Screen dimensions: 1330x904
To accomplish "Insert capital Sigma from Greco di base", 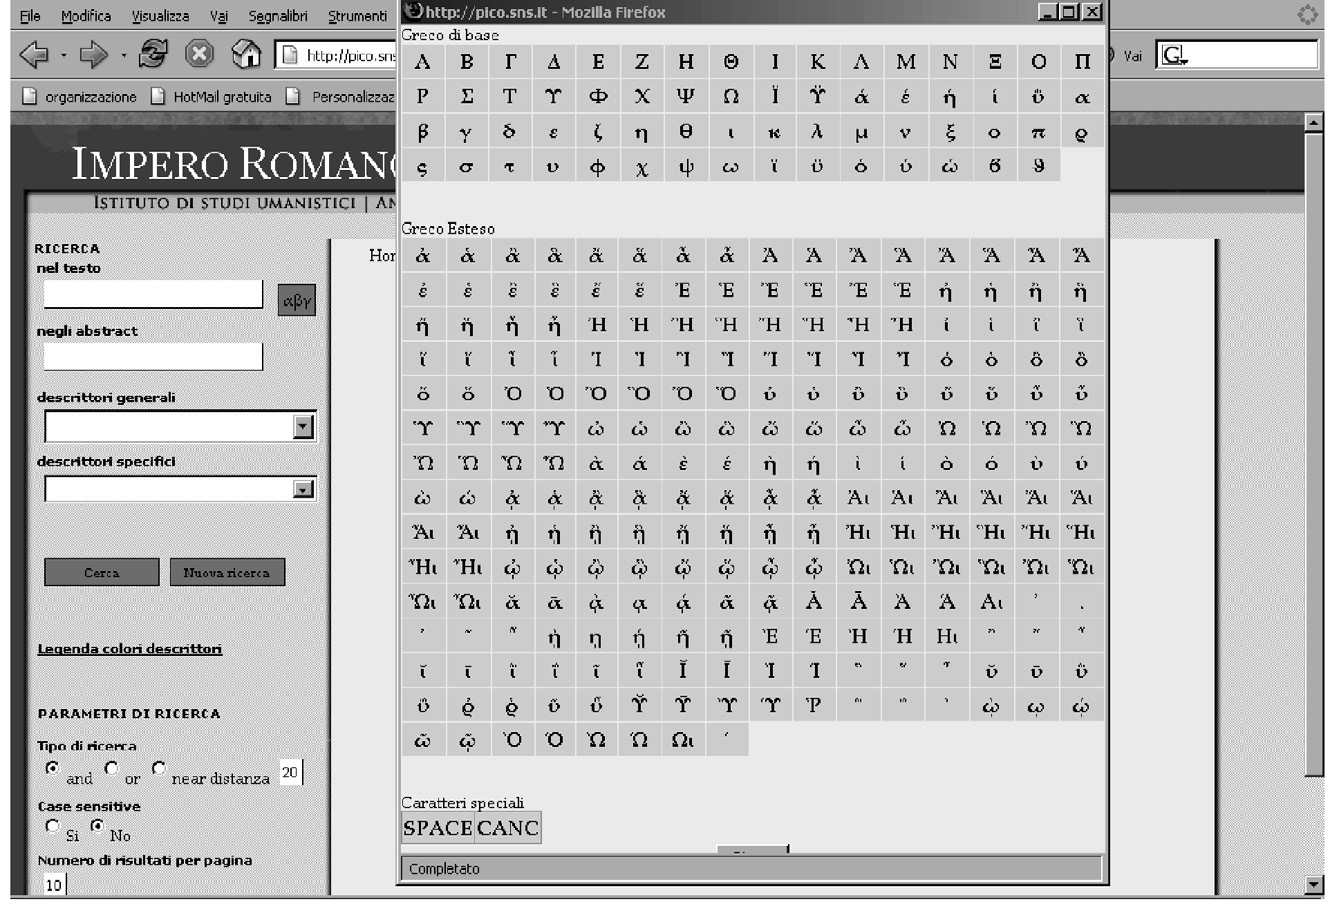I will (x=467, y=97).
